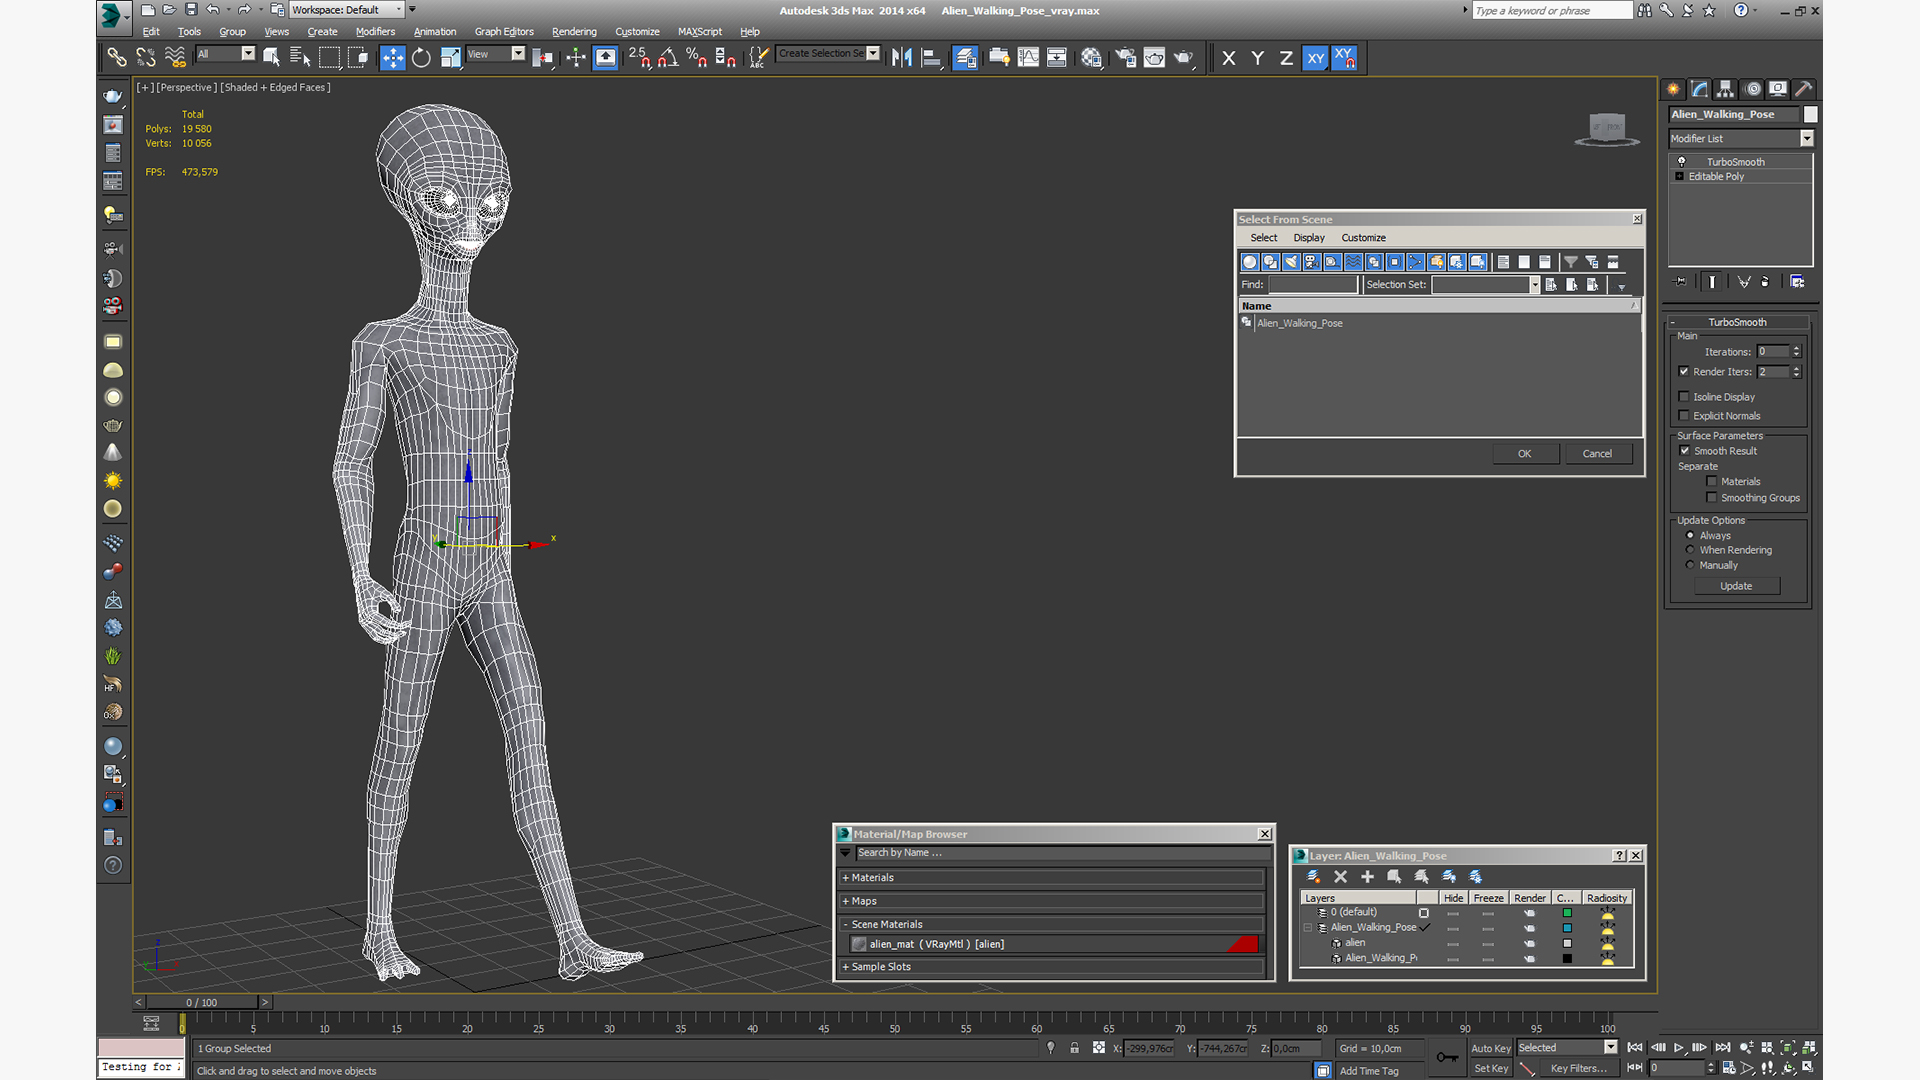The width and height of the screenshot is (1920, 1080).
Task: Open the Animation menu
Action: click(x=435, y=32)
